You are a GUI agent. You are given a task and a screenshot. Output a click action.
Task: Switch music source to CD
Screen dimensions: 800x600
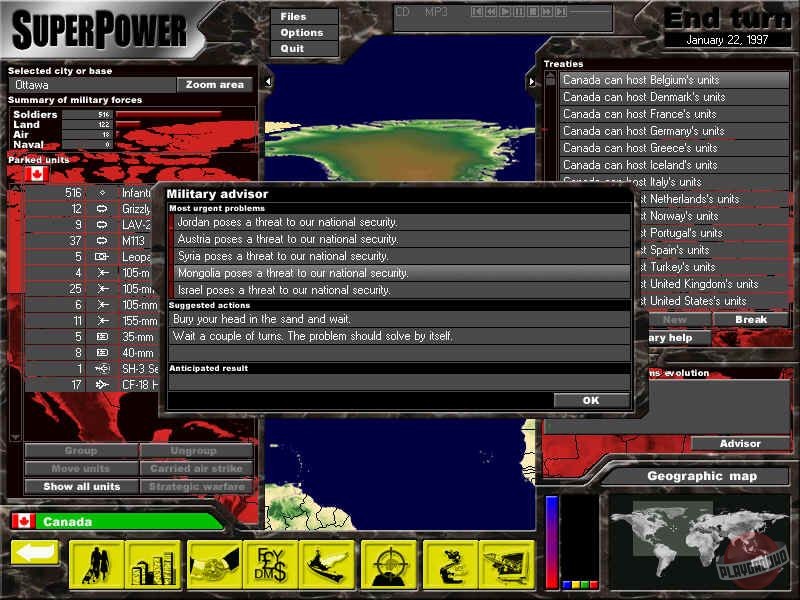pyautogui.click(x=402, y=12)
